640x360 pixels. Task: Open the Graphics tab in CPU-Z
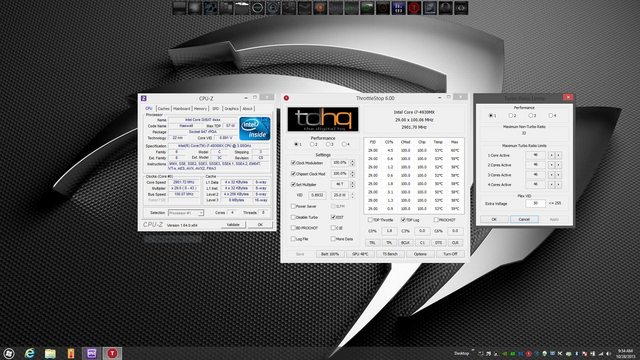point(231,109)
